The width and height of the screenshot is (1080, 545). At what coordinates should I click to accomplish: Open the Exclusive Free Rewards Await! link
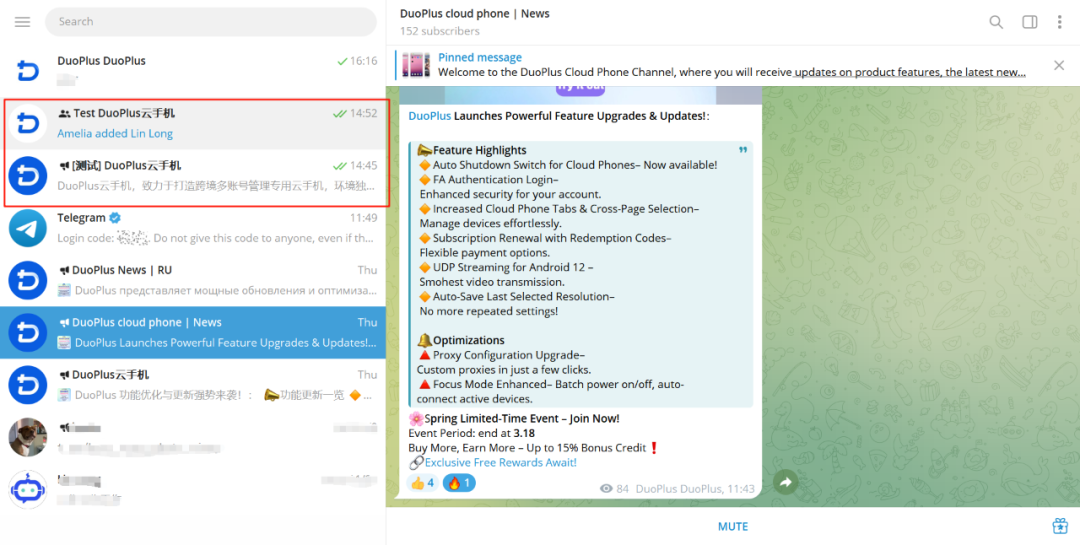click(x=501, y=462)
